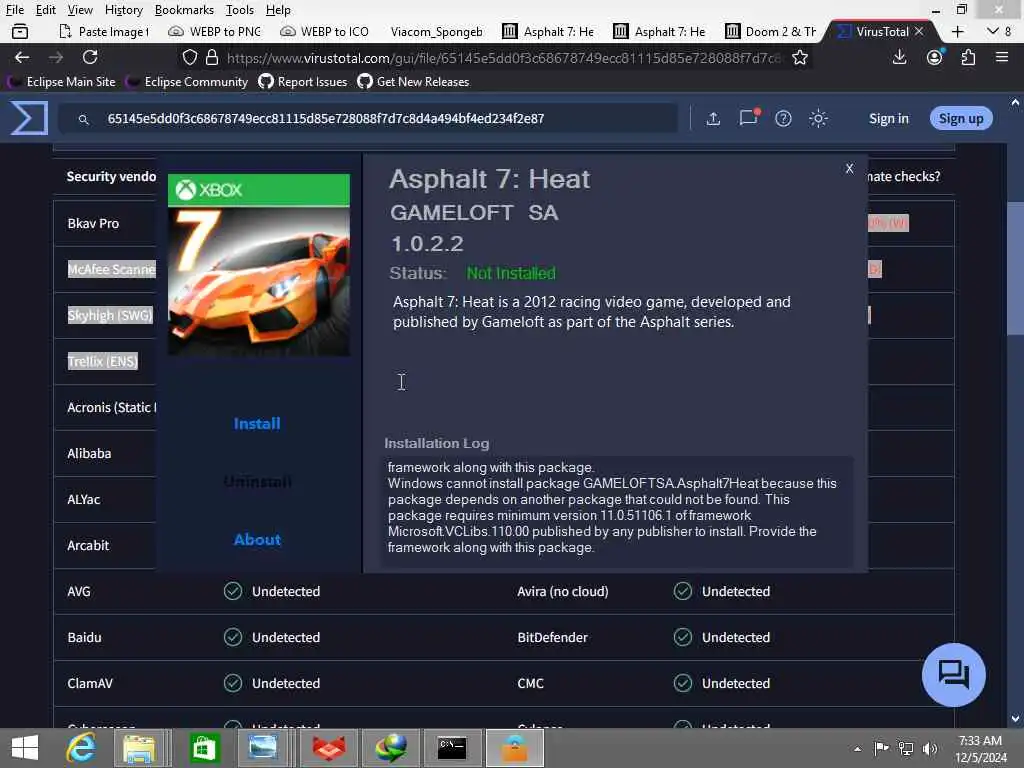Viewport: 1024px width, 768px height.
Task: Launch Internet Explorer from the taskbar
Action: pos(82,748)
